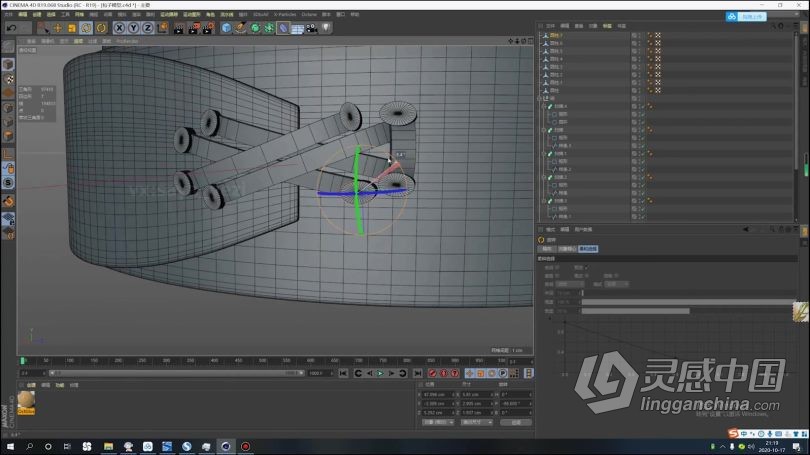The height and width of the screenshot is (455, 810).
Task: Click Go to End playback button
Action: tap(417, 373)
